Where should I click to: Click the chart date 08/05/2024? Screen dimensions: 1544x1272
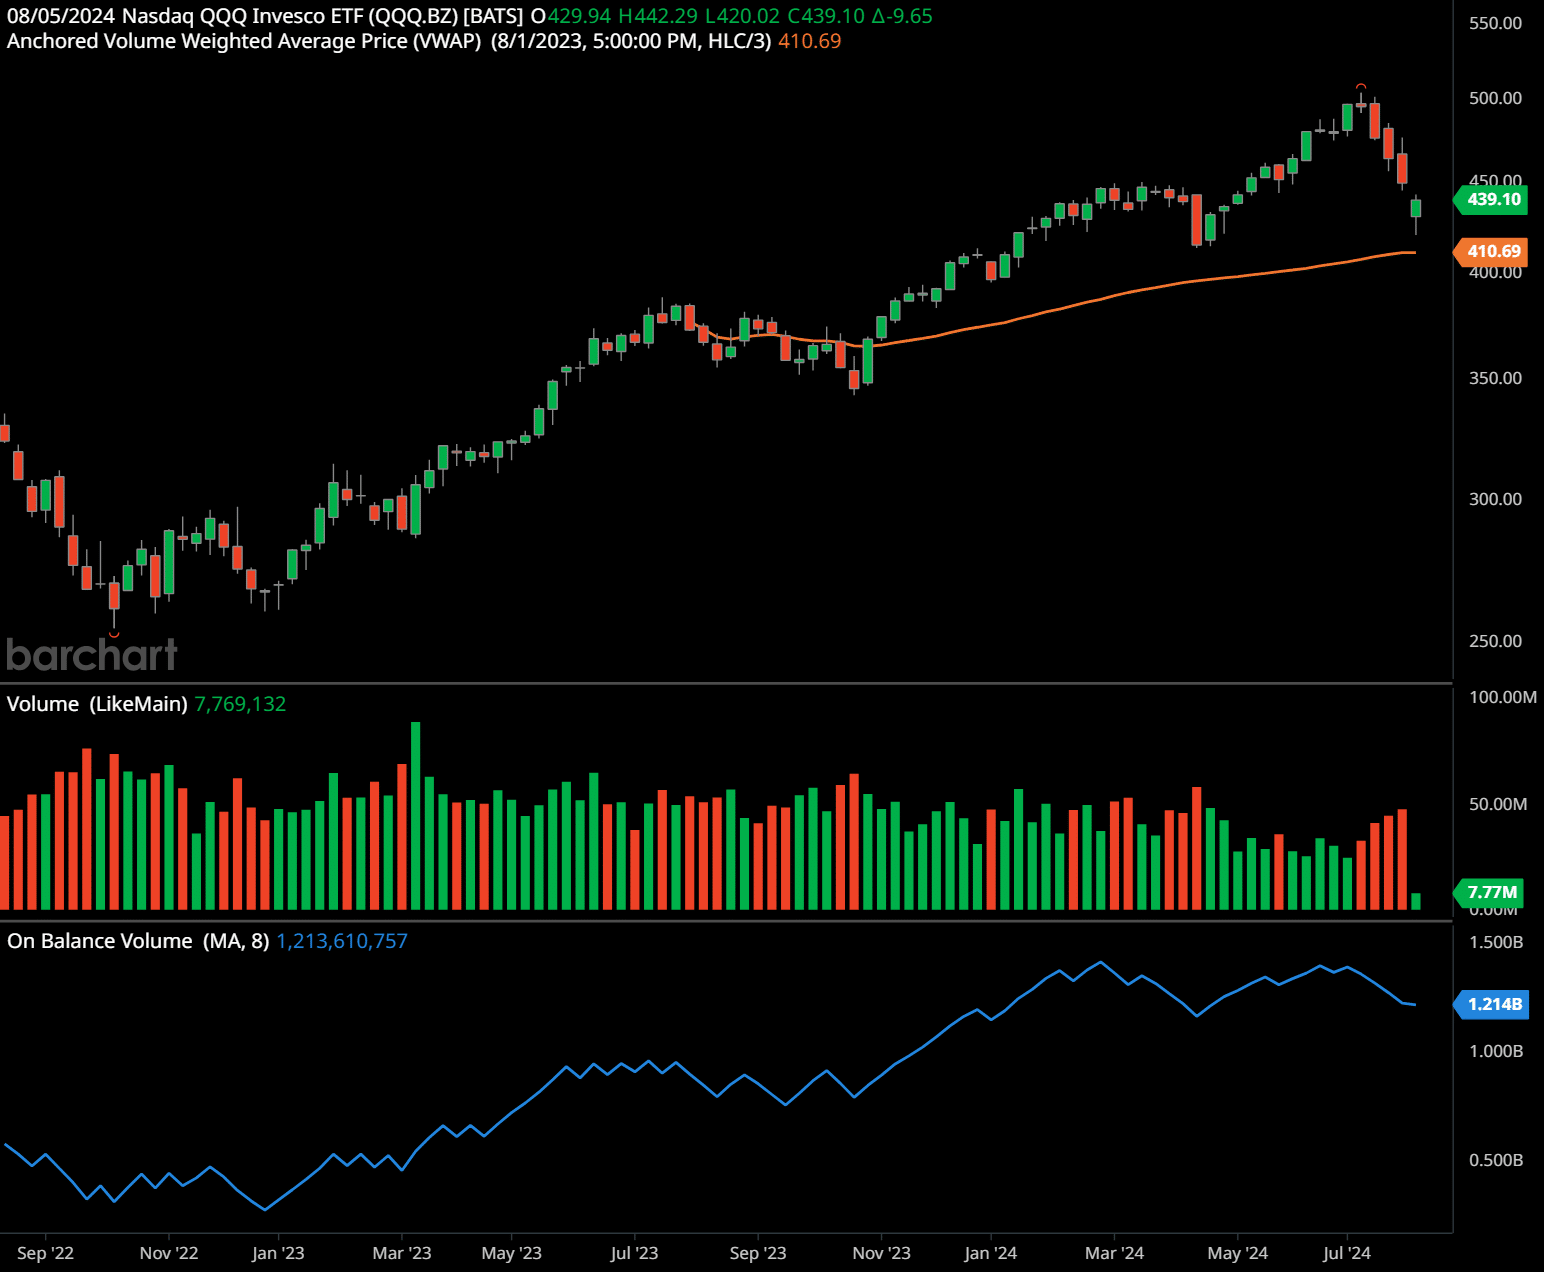click(x=61, y=16)
